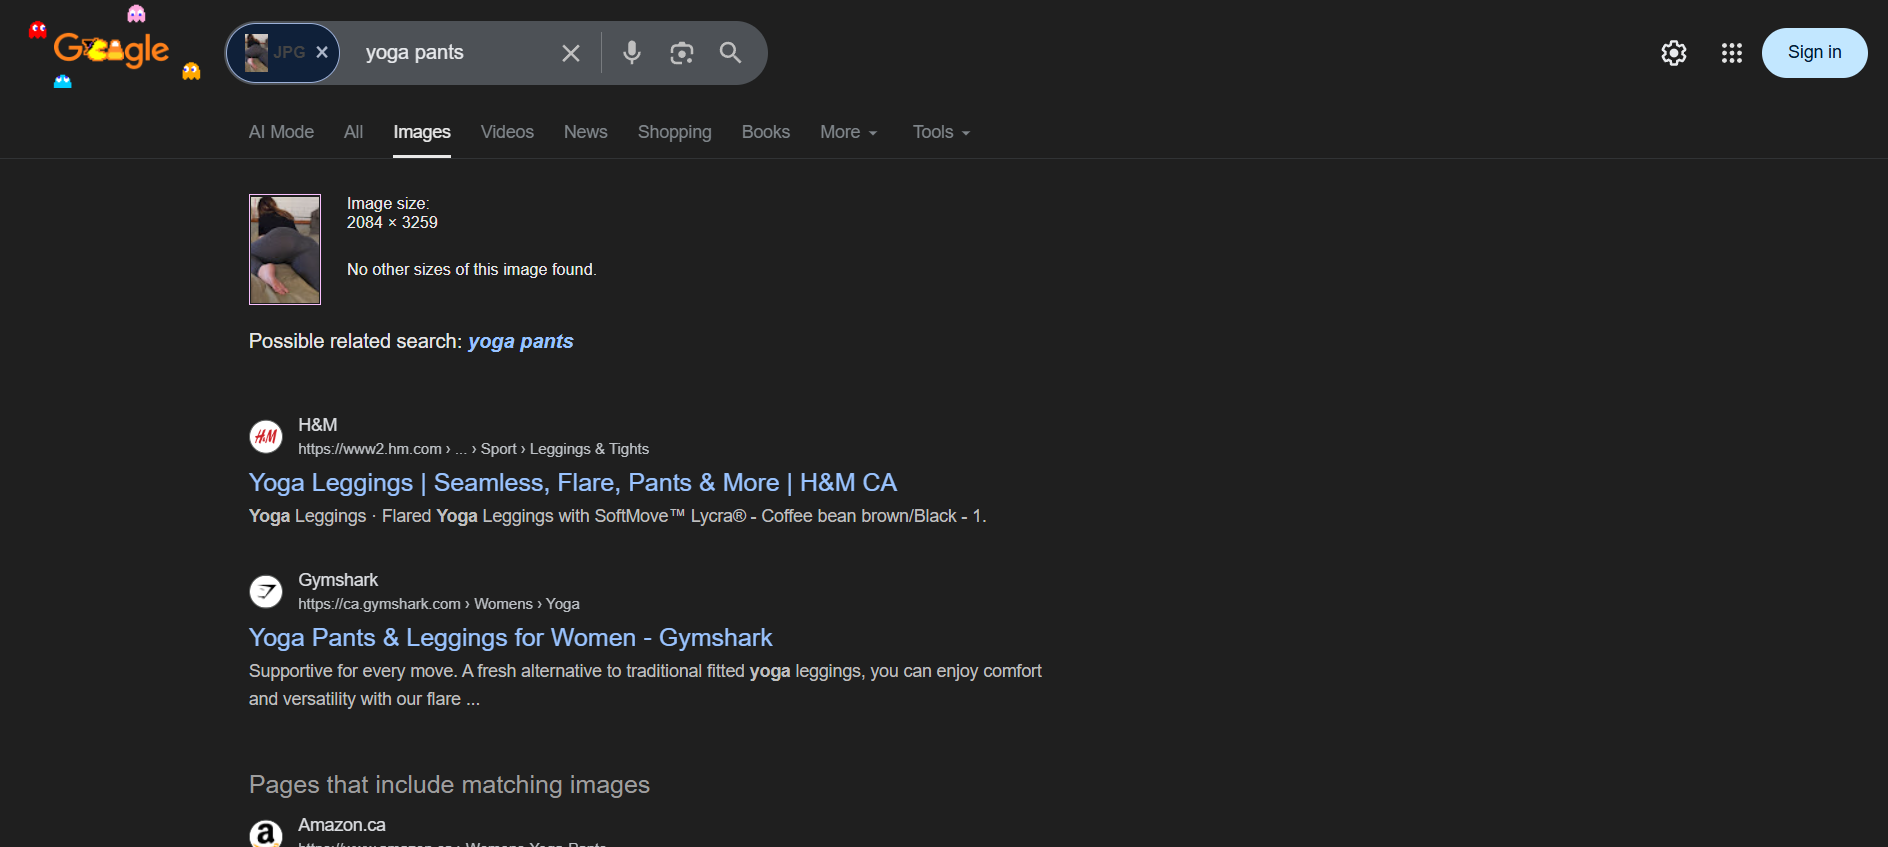Open Gymshark Yoga Pants & Leggings result
The height and width of the screenshot is (847, 1888).
(511, 638)
